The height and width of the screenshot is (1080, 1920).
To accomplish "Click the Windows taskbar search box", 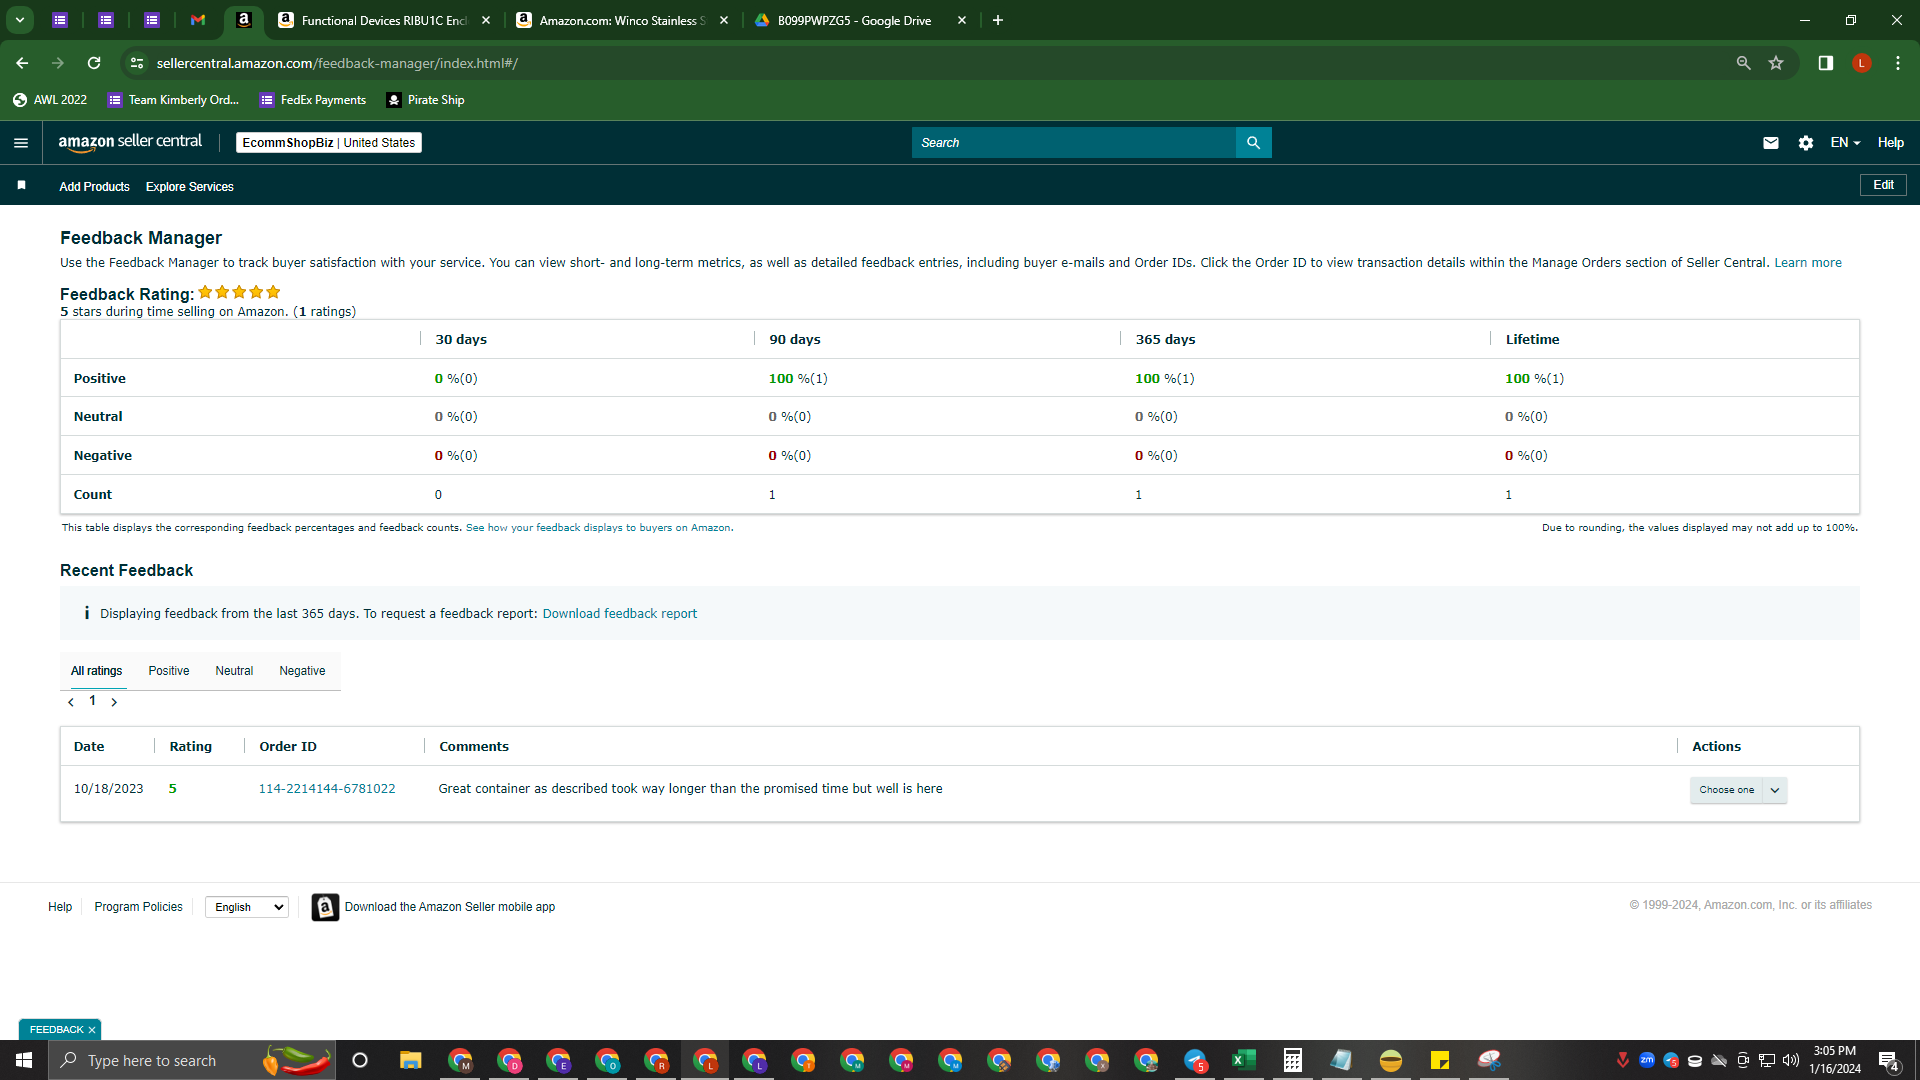I will [x=192, y=1060].
